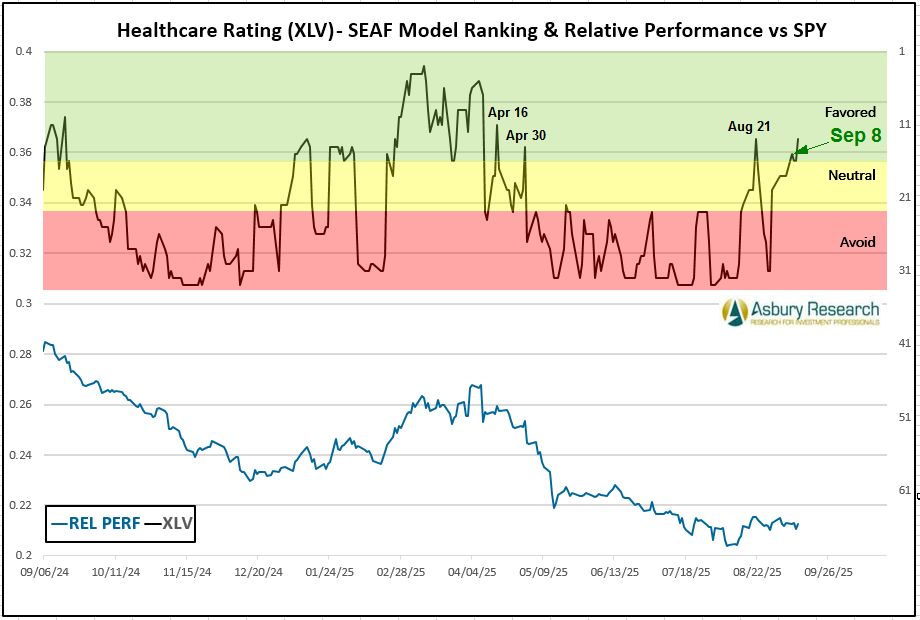Click the Apr 16 peak annotation

pyautogui.click(x=507, y=113)
